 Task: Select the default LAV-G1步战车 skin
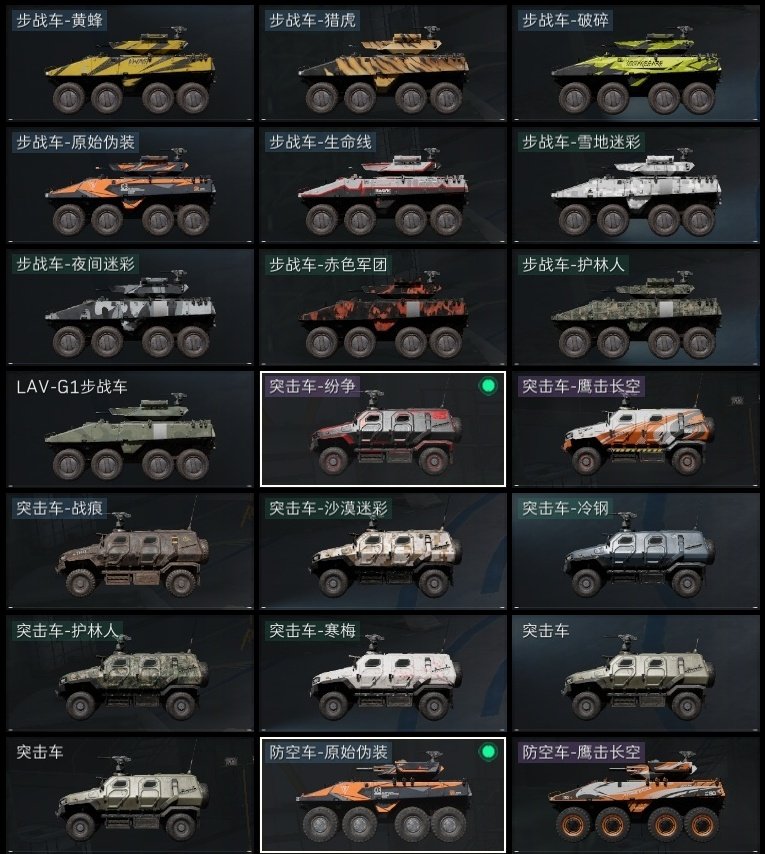coord(130,429)
